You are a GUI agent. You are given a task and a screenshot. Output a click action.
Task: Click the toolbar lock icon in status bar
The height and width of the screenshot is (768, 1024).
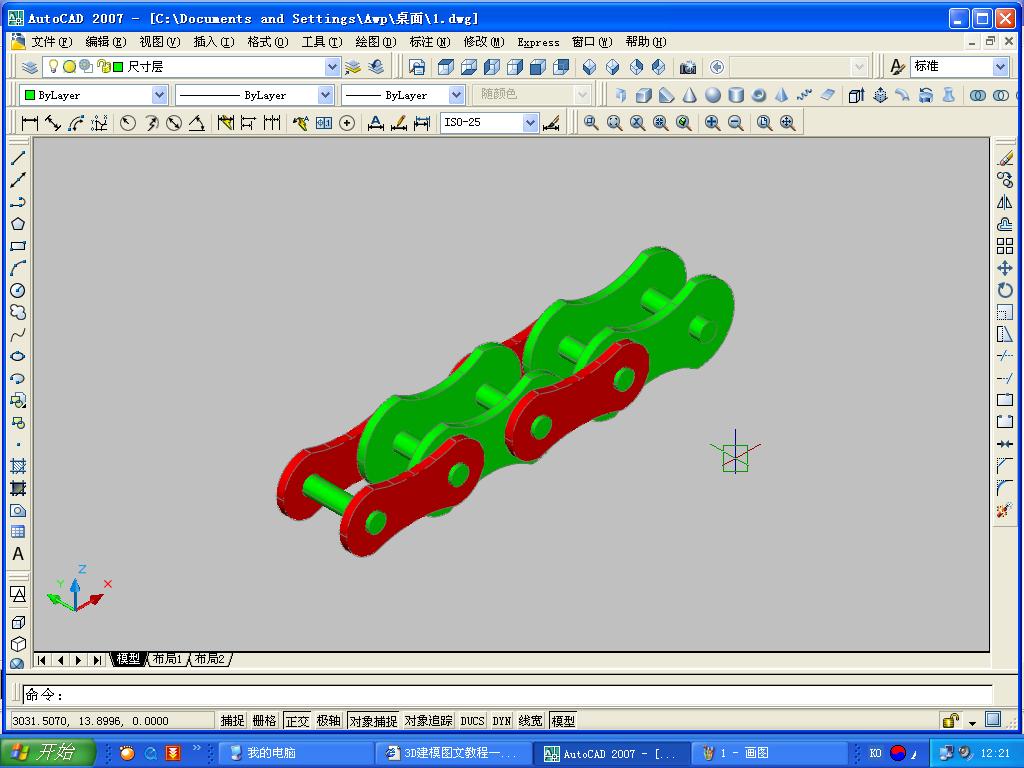point(950,720)
